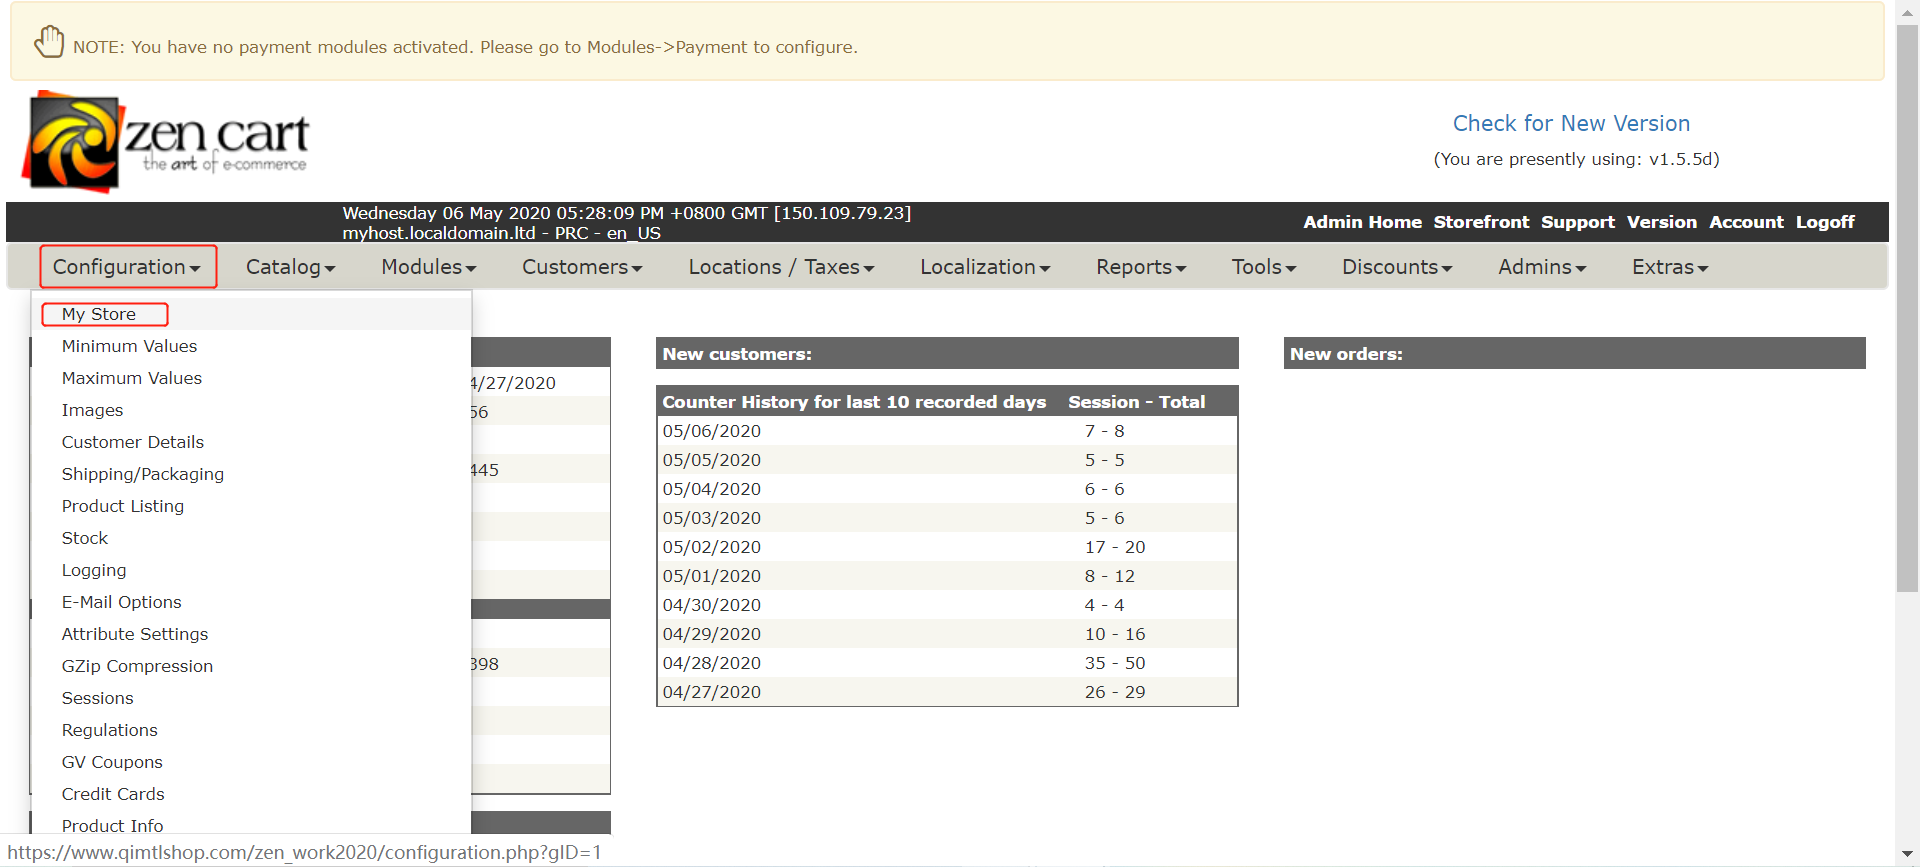This screenshot has width=1920, height=867.
Task: Click the New orders: panel header
Action: pyautogui.click(x=1575, y=353)
